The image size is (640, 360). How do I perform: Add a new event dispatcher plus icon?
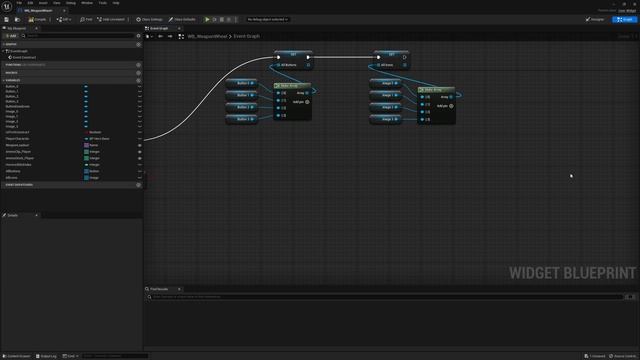(x=138, y=185)
